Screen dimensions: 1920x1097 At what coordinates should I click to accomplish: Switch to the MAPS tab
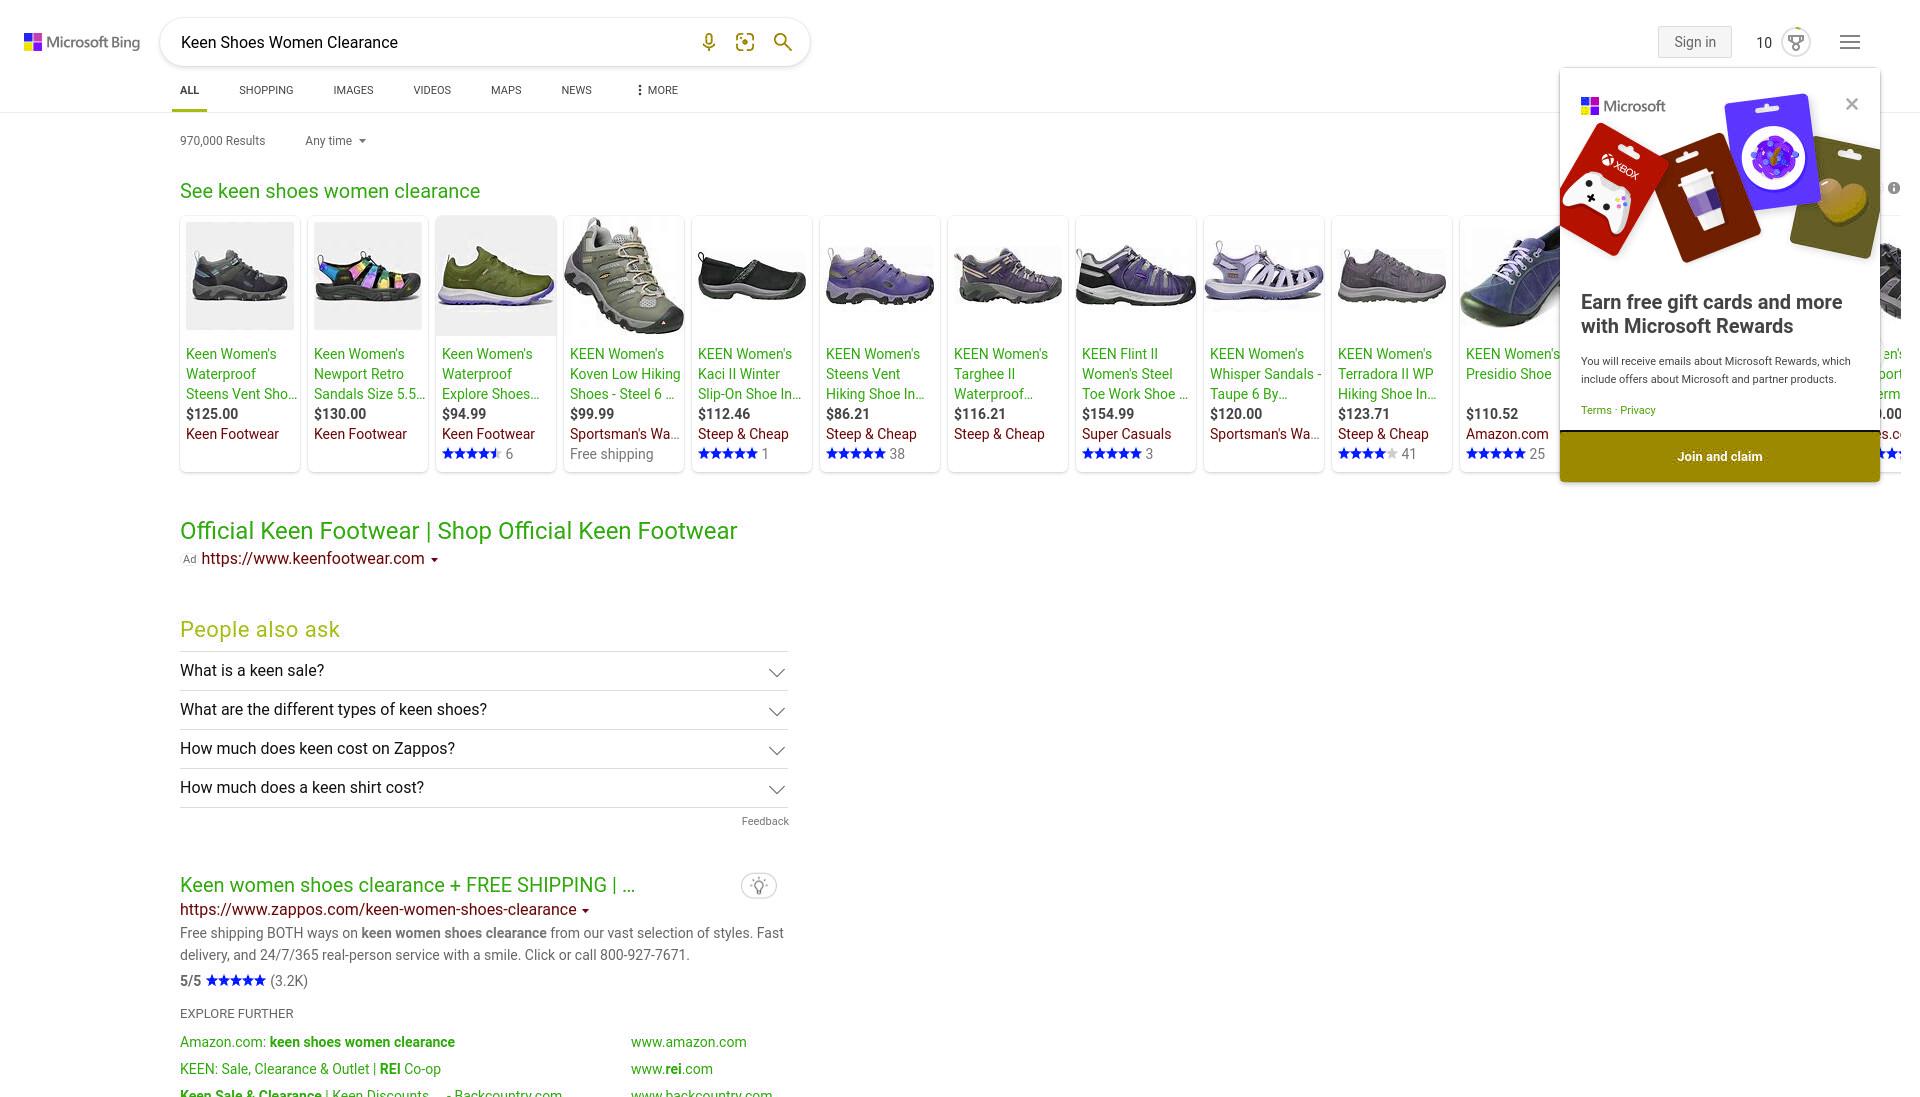point(506,90)
